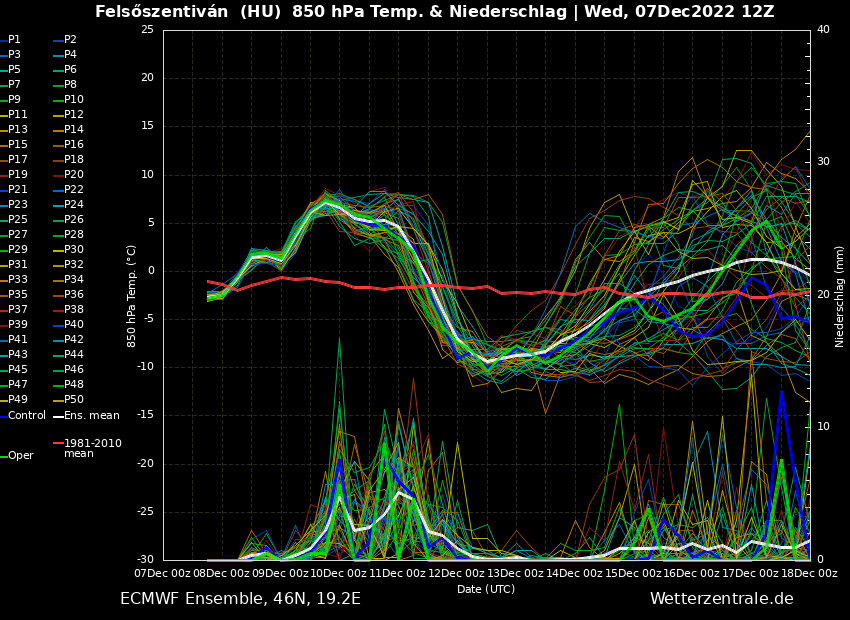The image size is (850, 620).
Task: Pick the P32 legend entry
Action: pyautogui.click(x=74, y=265)
